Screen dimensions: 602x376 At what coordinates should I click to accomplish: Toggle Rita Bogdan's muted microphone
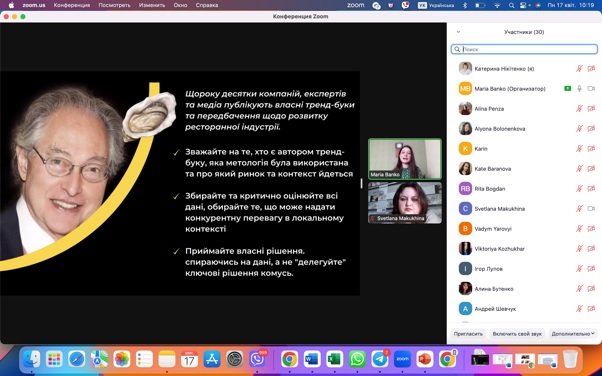(x=579, y=189)
